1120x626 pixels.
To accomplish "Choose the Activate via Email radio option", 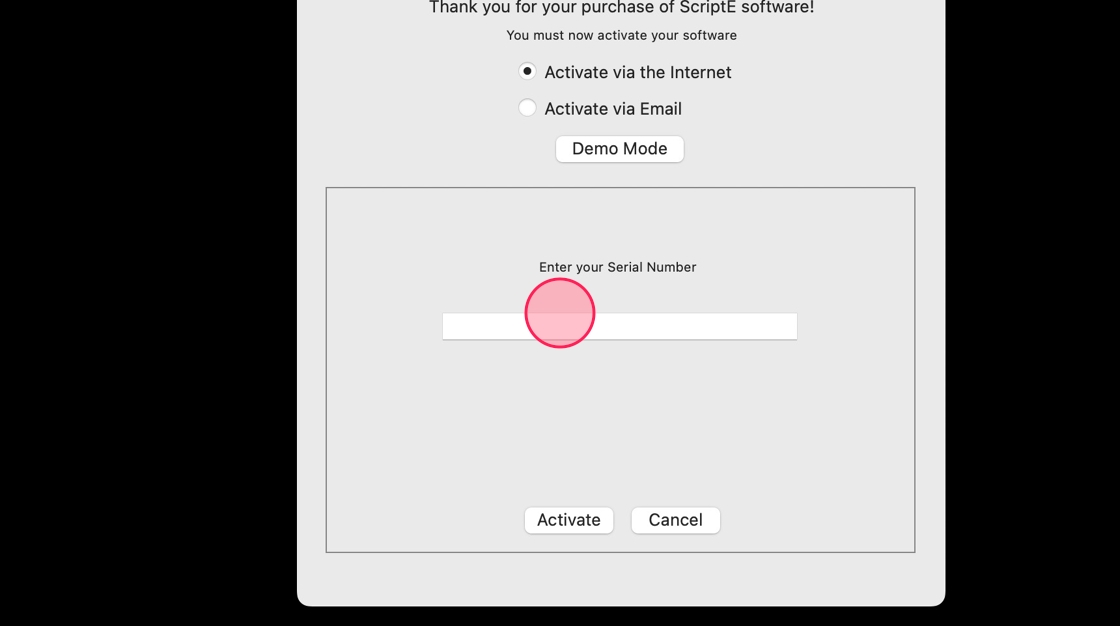I will click(527, 108).
